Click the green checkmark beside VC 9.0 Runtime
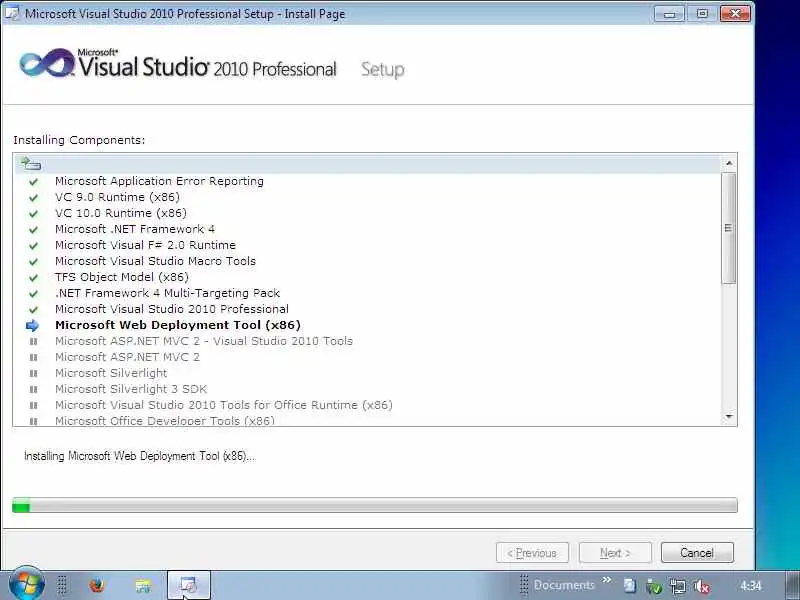This screenshot has width=800, height=600. point(33,197)
